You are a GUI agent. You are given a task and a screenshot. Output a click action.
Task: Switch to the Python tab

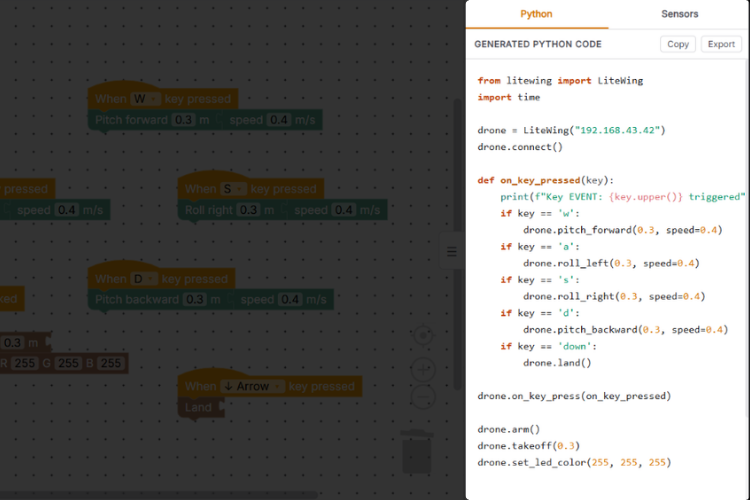pos(536,14)
